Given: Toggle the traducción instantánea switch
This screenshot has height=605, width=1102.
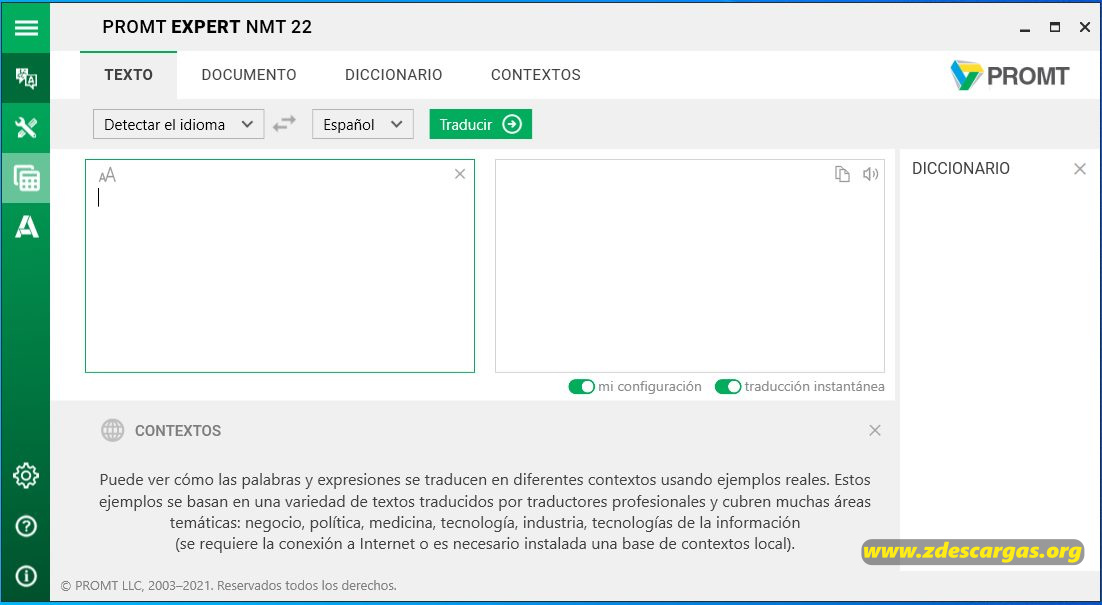Looking at the screenshot, I should [727, 386].
